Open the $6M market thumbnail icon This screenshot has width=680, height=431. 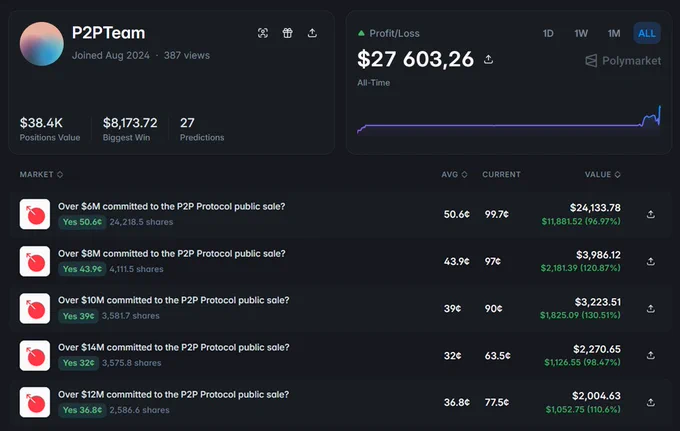point(35,214)
